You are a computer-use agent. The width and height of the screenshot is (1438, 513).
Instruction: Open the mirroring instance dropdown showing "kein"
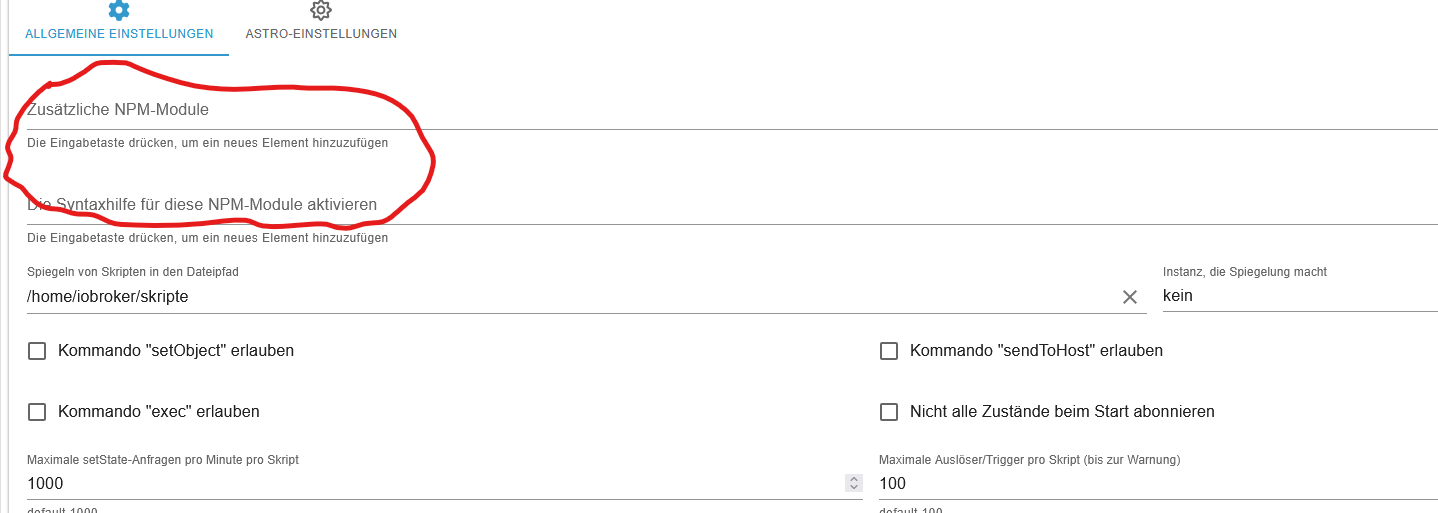coord(1298,296)
